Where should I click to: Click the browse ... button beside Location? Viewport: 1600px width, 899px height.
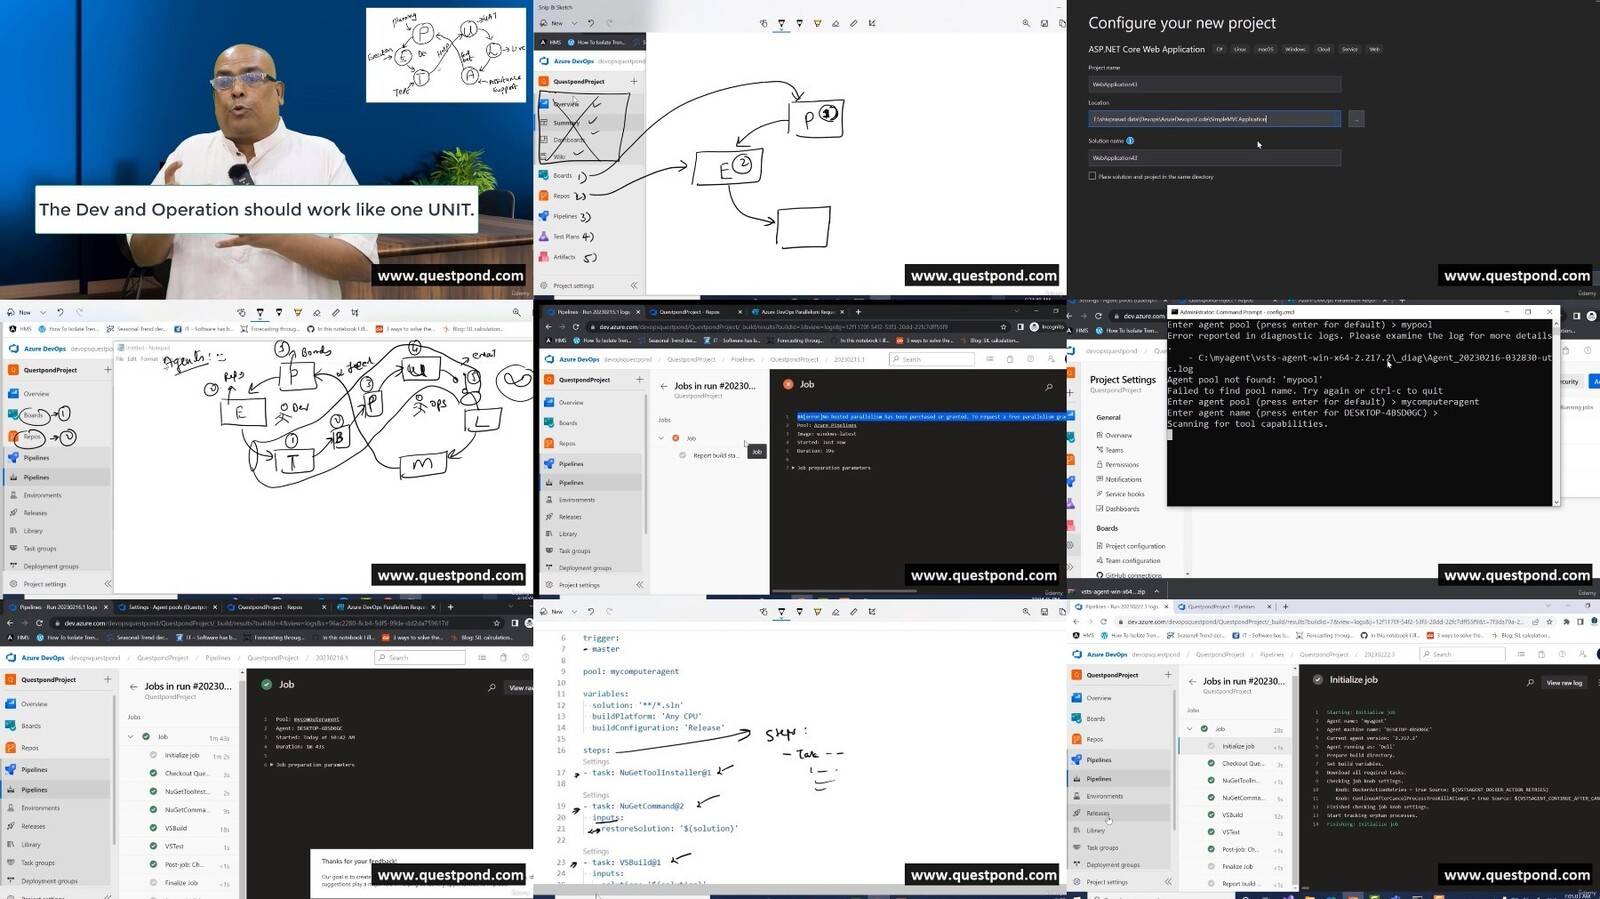[x=1356, y=119]
